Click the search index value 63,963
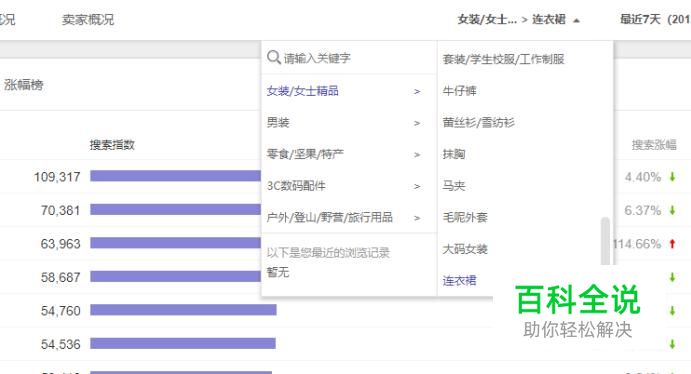 pyautogui.click(x=60, y=244)
